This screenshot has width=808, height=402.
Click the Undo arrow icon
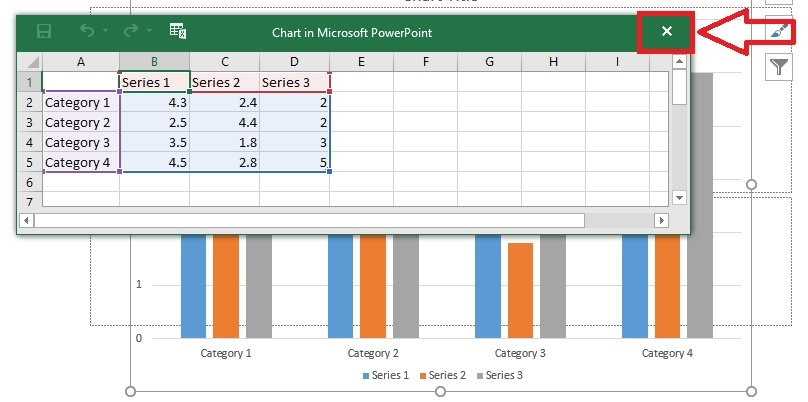point(87,32)
